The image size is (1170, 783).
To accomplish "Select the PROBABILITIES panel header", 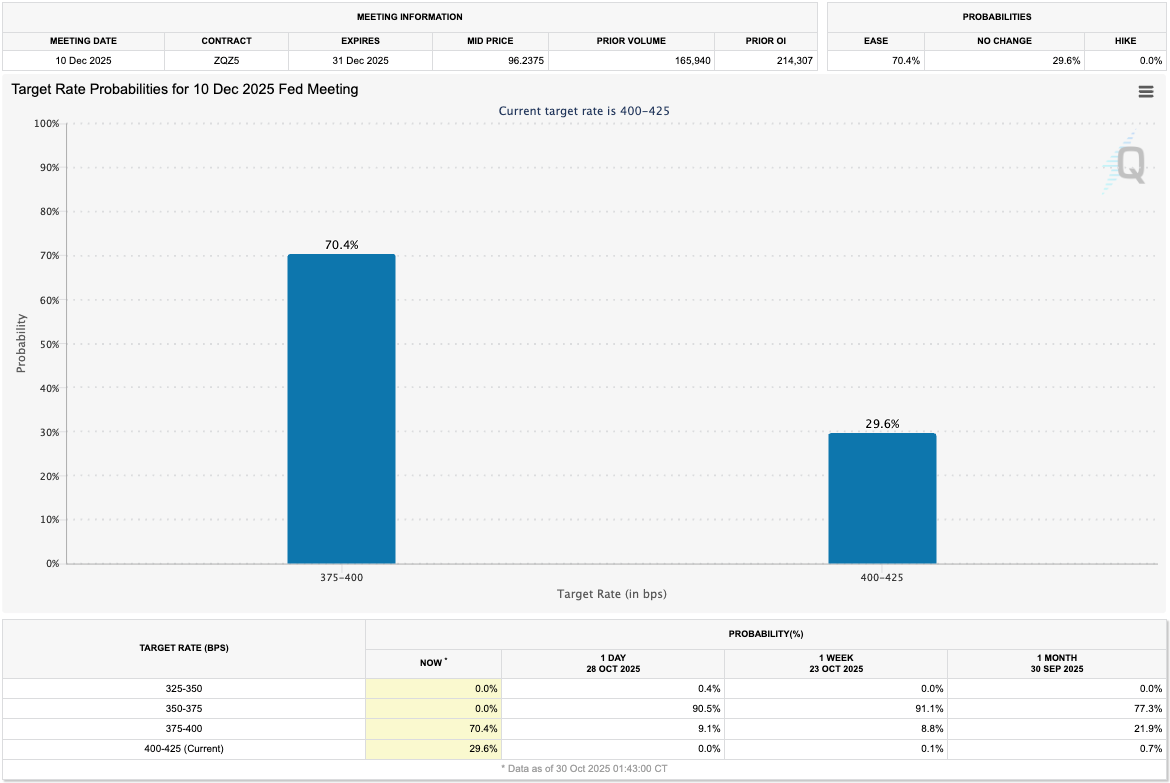I will tap(997, 17).
